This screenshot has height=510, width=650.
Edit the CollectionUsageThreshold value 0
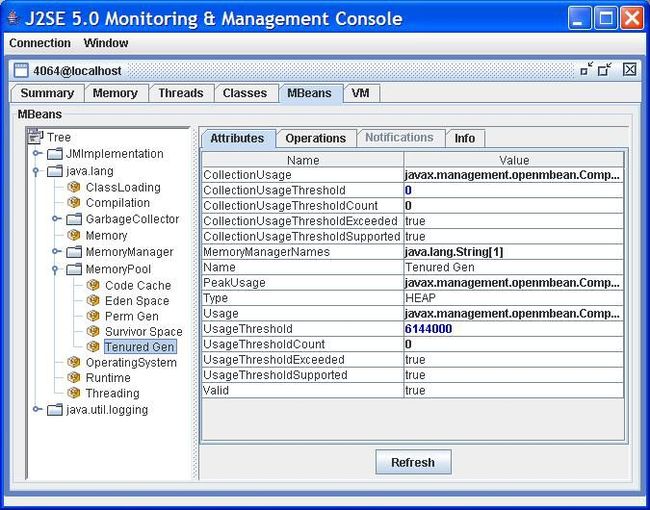[514, 190]
